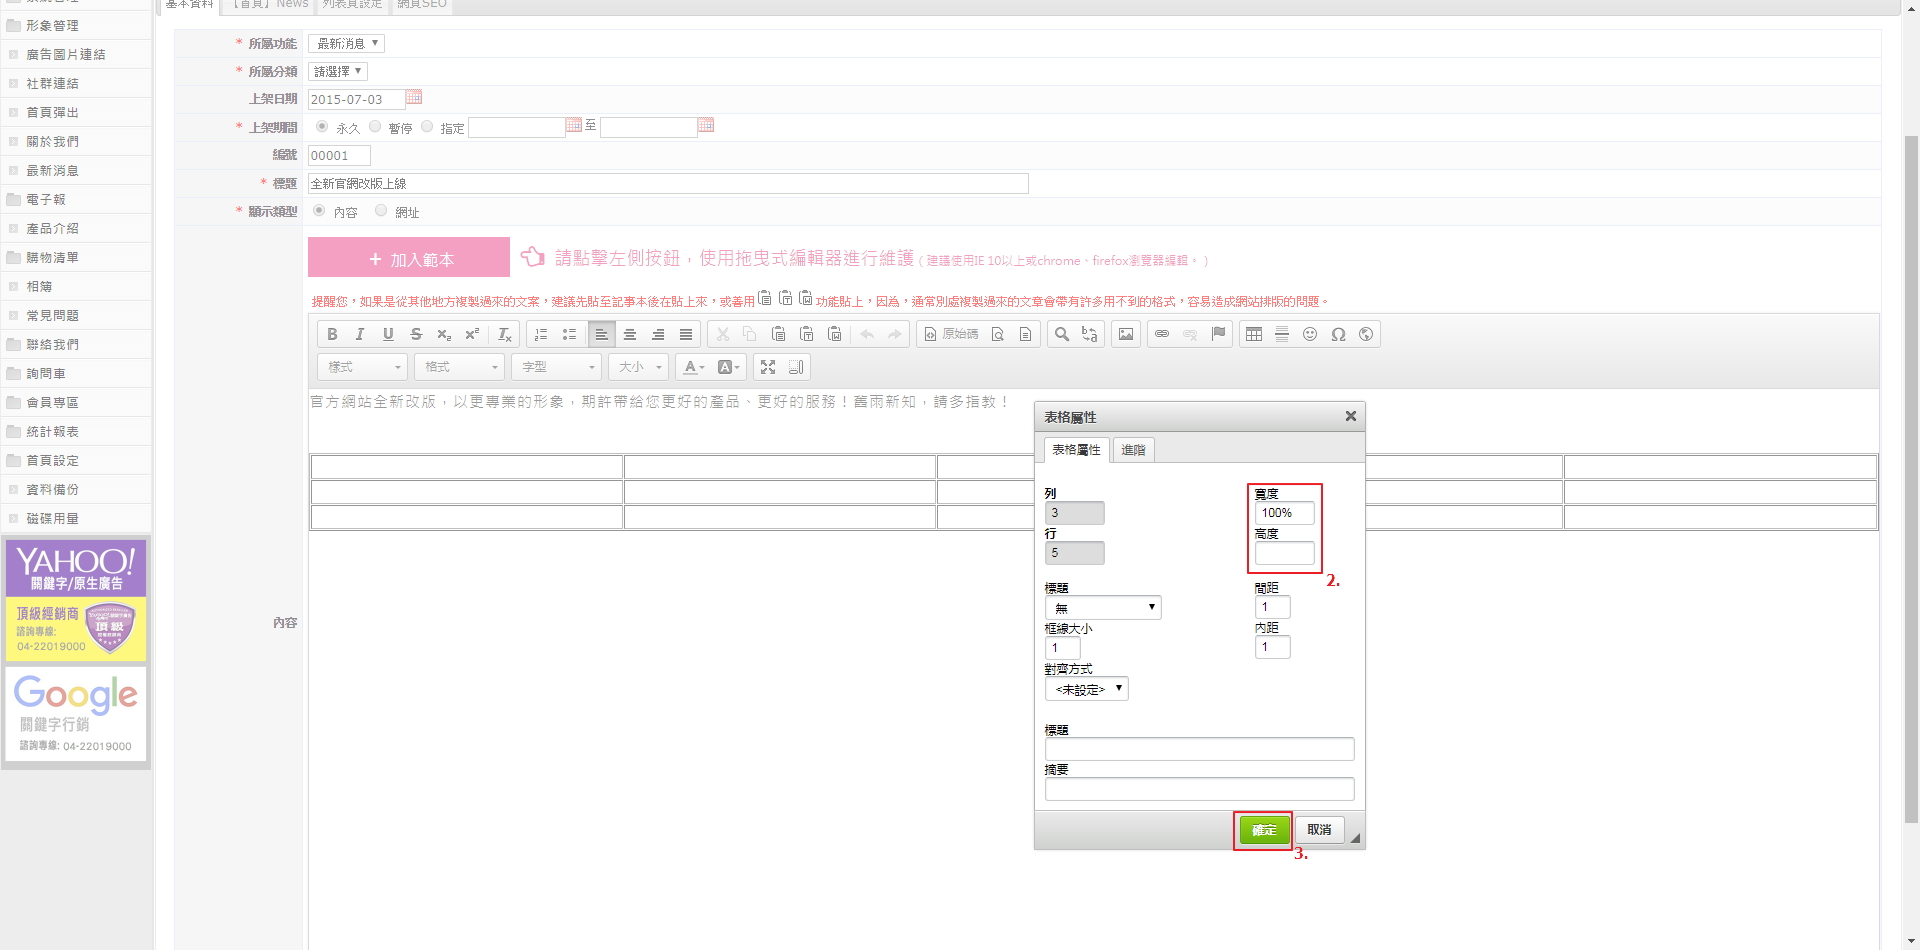Viewport: 1920px width, 950px height.
Task: Open the 對齊方式 alignment dropdown in dialog
Action: (x=1086, y=689)
